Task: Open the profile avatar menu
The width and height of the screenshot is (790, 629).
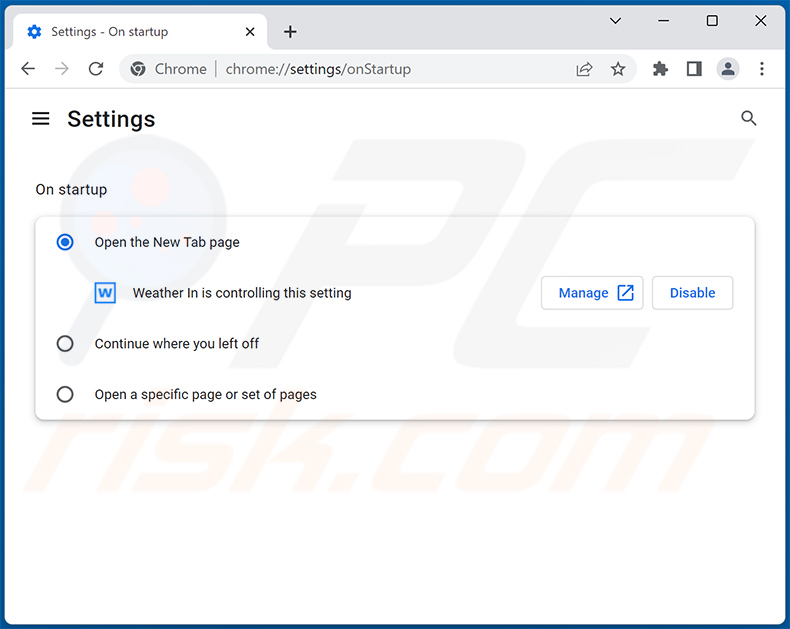Action: point(728,69)
